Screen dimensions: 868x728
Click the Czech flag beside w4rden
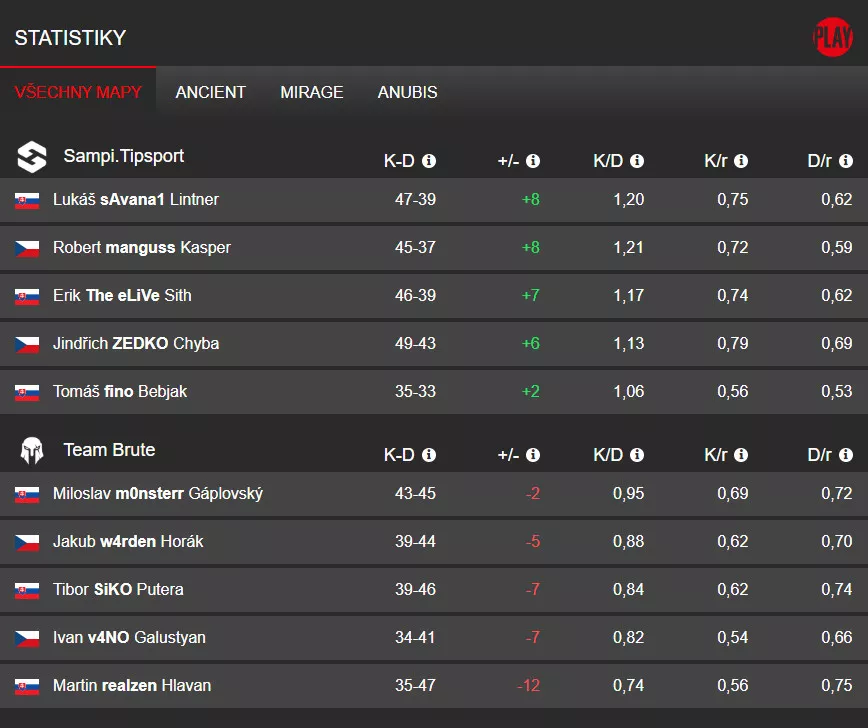pyautogui.click(x=27, y=541)
